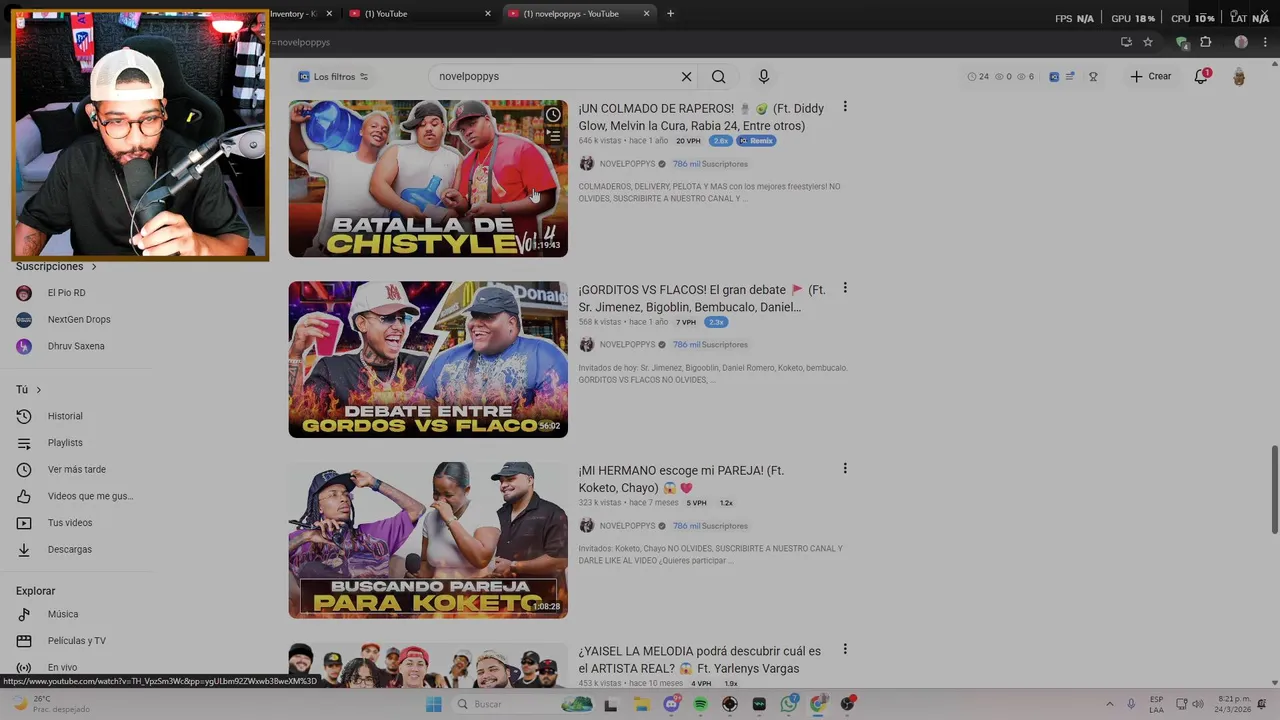The width and height of the screenshot is (1280, 720).
Task: Click the blue vidIQ camera icon
Action: point(1054,77)
